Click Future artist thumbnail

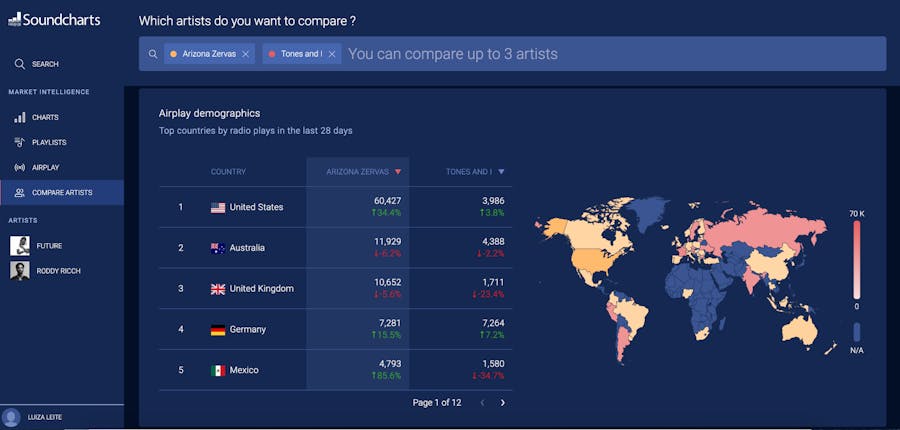click(x=20, y=246)
